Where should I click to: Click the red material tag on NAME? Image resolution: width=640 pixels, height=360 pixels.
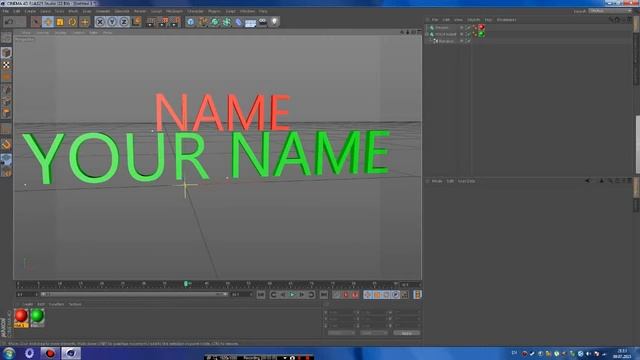[x=482, y=27]
